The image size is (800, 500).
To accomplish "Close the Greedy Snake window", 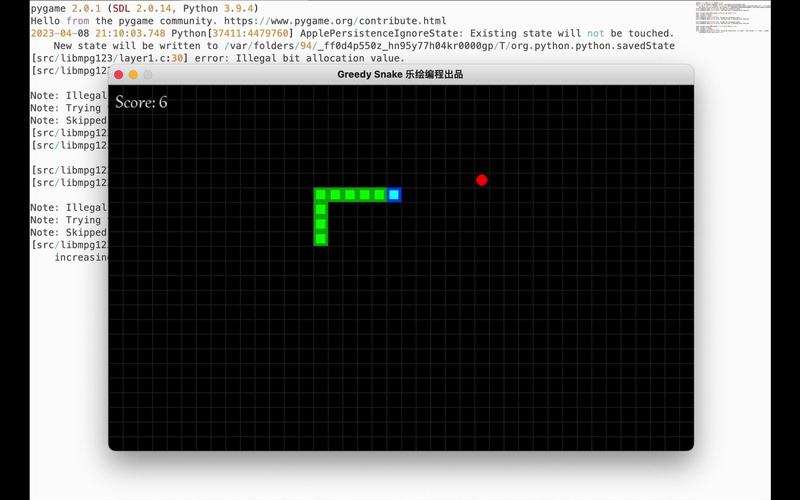I will (118, 75).
